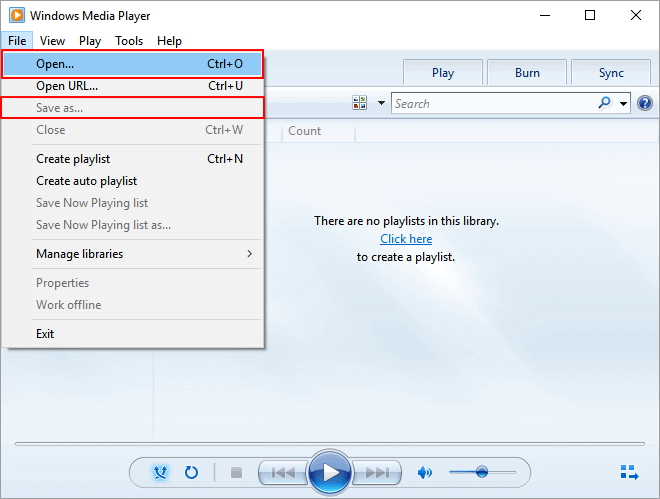Expand the Manage libraries submenu

133,254
